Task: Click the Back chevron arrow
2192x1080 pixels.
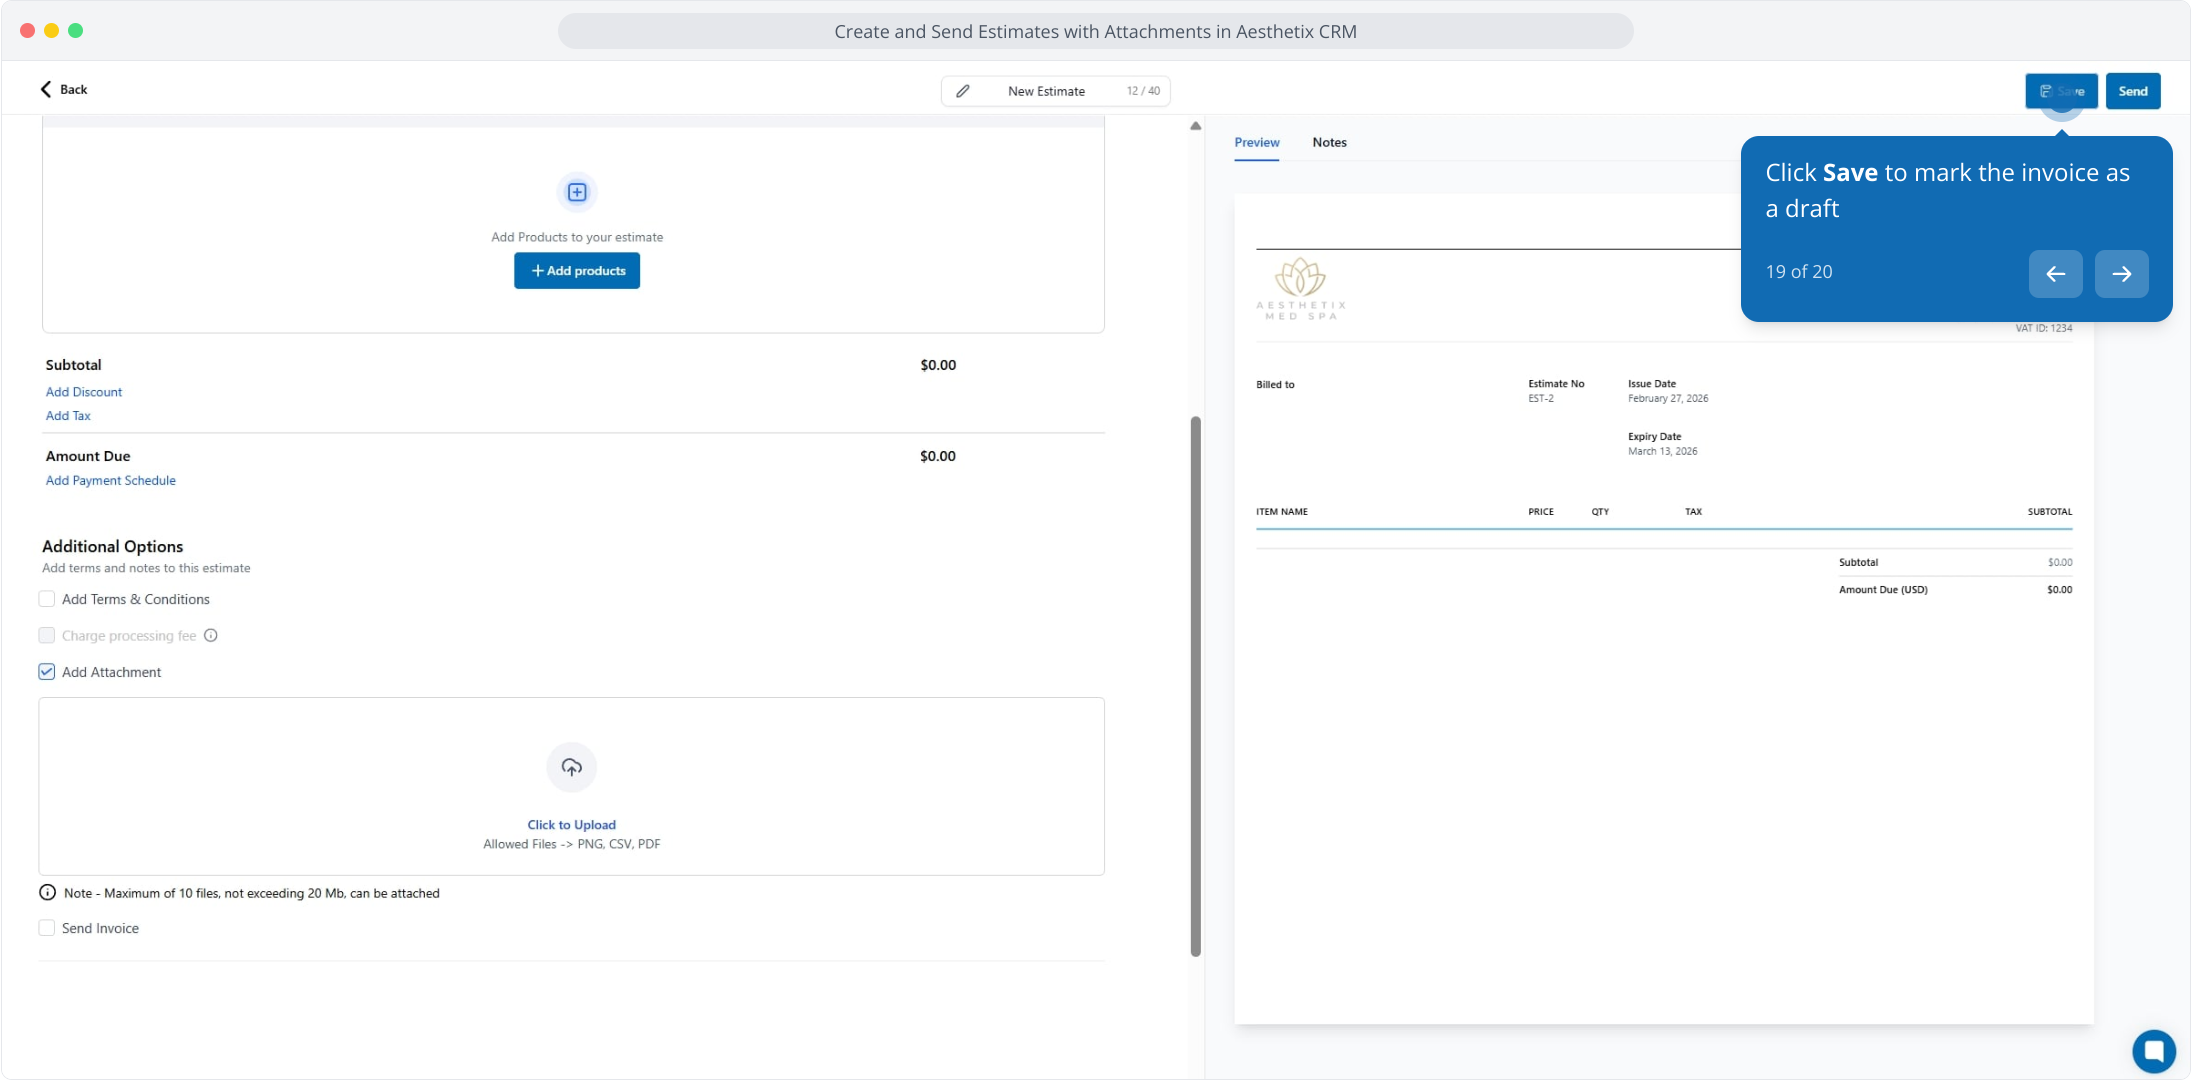Action: click(46, 89)
